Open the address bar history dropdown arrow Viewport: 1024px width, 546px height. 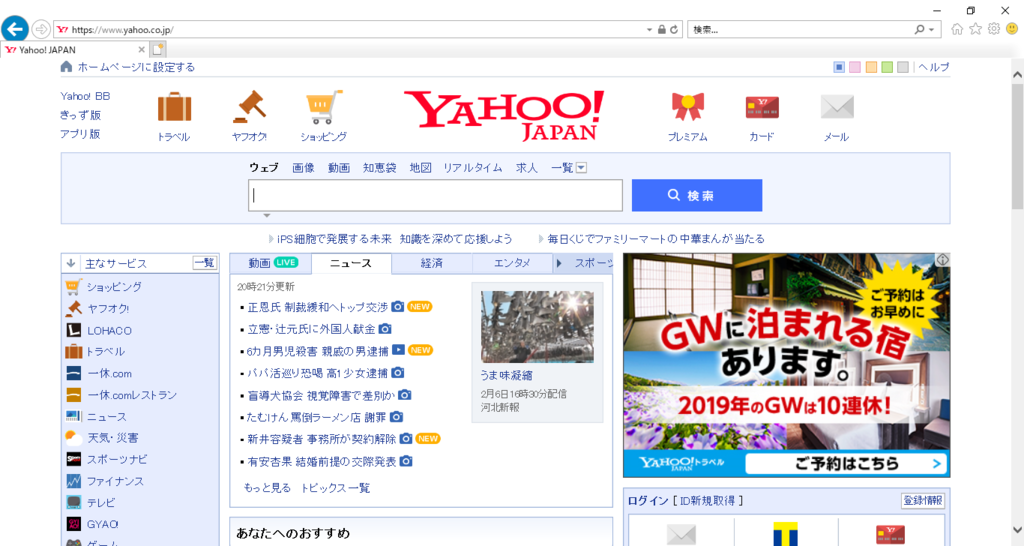tap(649, 29)
